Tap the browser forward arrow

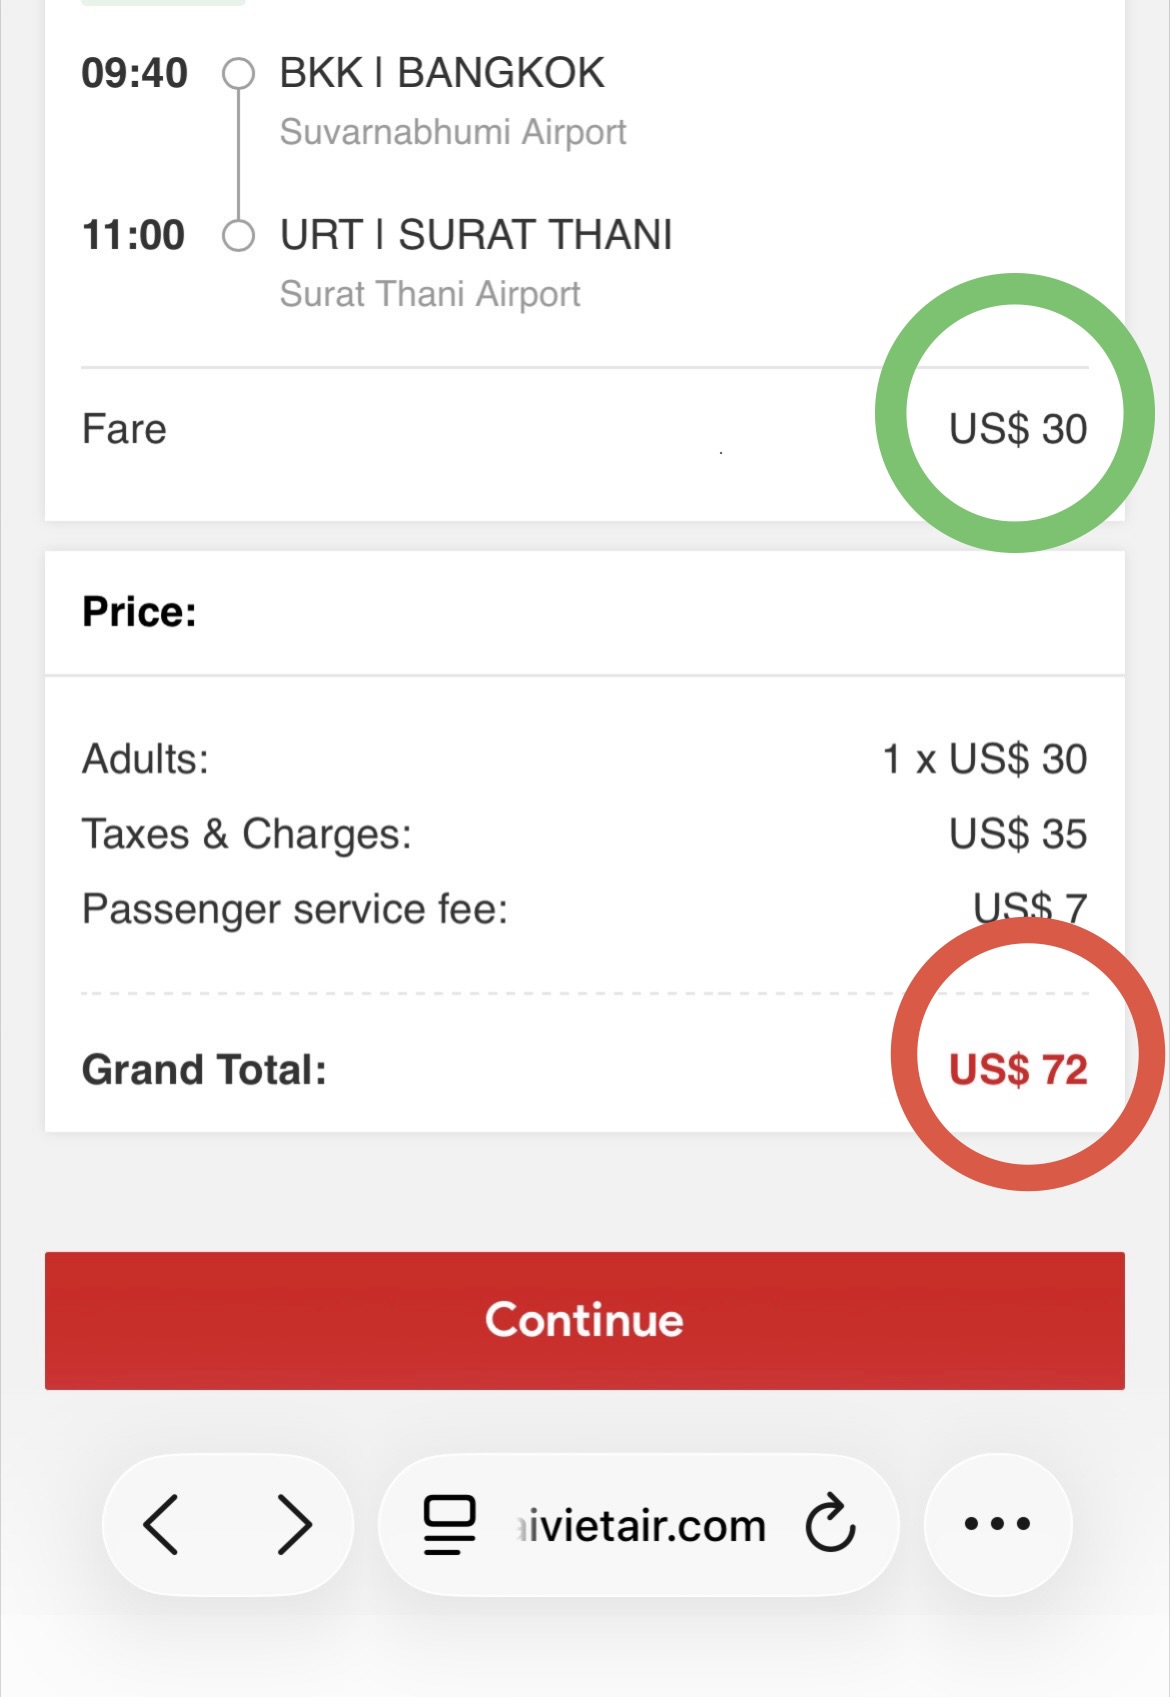pos(294,1524)
